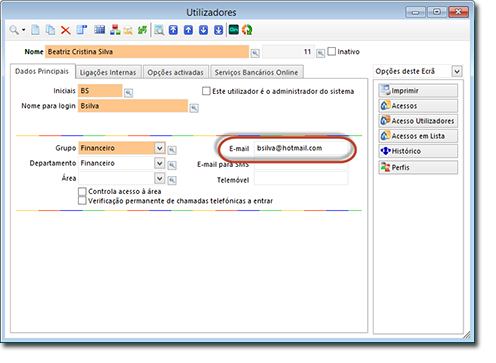This screenshot has height=363, width=496.
Task: Click the E-mail para SMS field
Action: [x=301, y=165]
